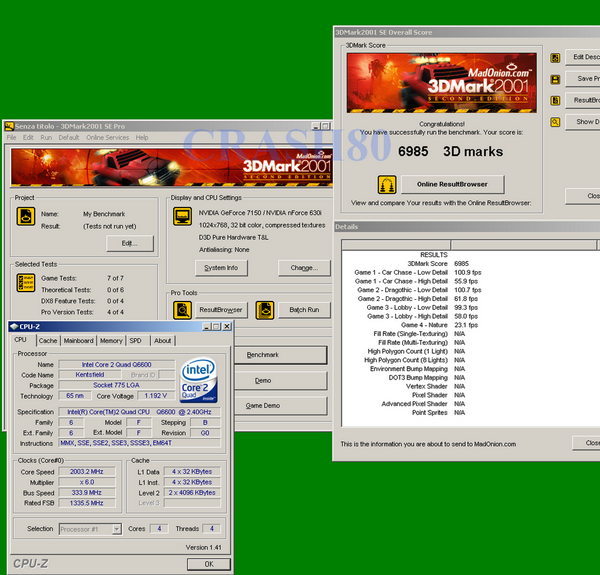
Task: Switch to the SPD tab in CPU-Z
Action: point(135,340)
